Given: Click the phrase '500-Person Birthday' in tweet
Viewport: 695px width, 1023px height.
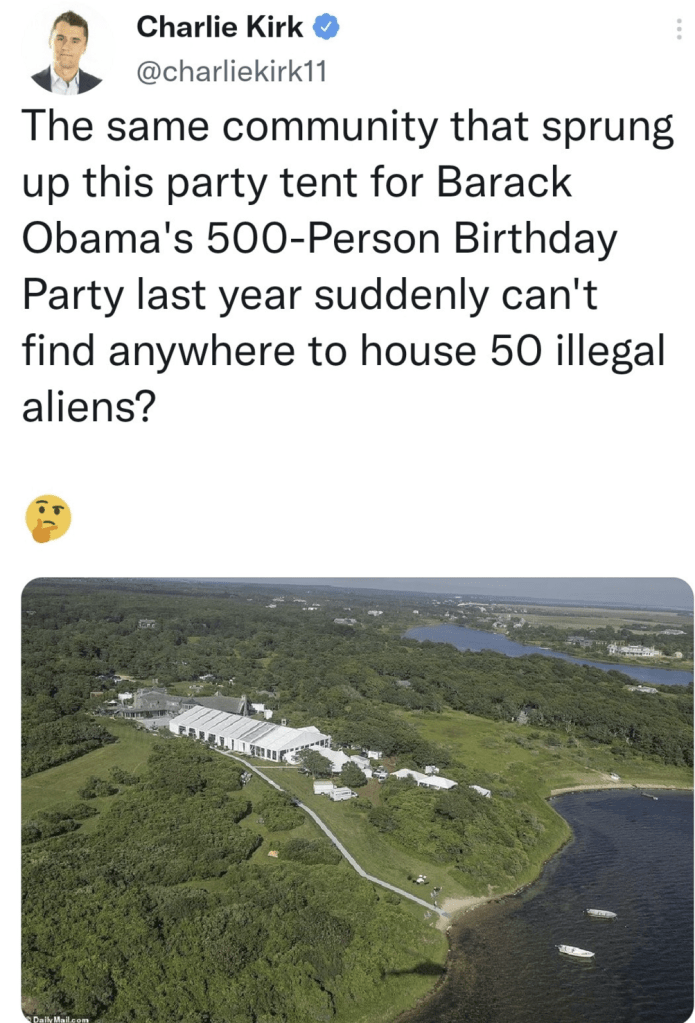Looking at the screenshot, I should tap(411, 239).
